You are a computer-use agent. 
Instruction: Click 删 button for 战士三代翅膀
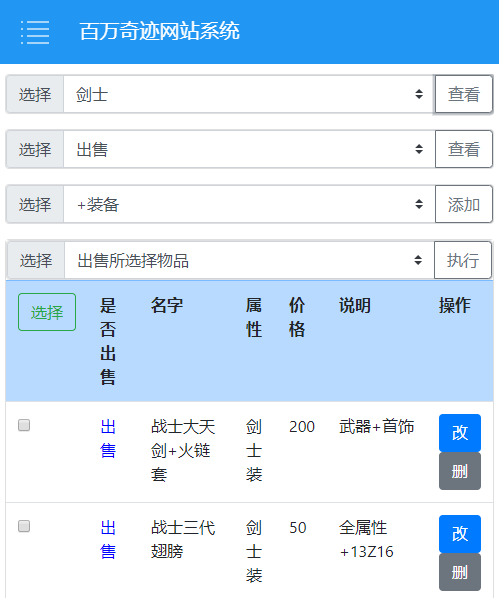point(460,572)
